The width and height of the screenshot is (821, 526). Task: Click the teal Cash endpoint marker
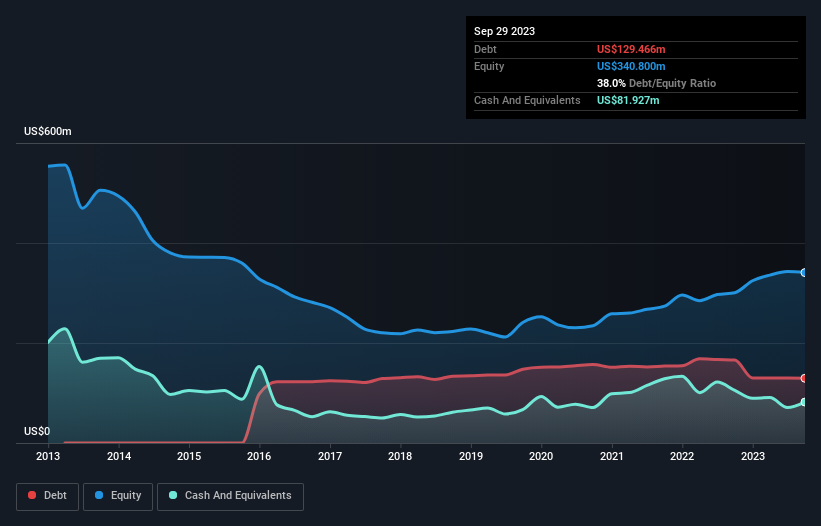pos(804,402)
